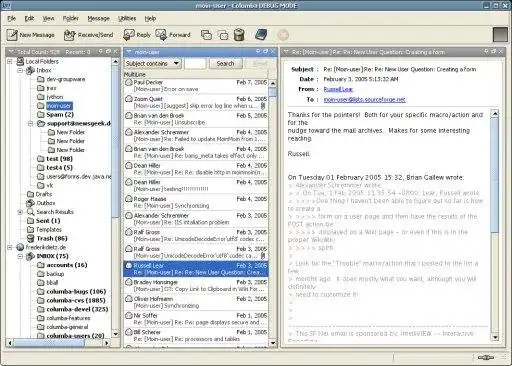The image size is (512, 366).
Task: Collapse the INBOX (75) node
Action: click(20, 256)
